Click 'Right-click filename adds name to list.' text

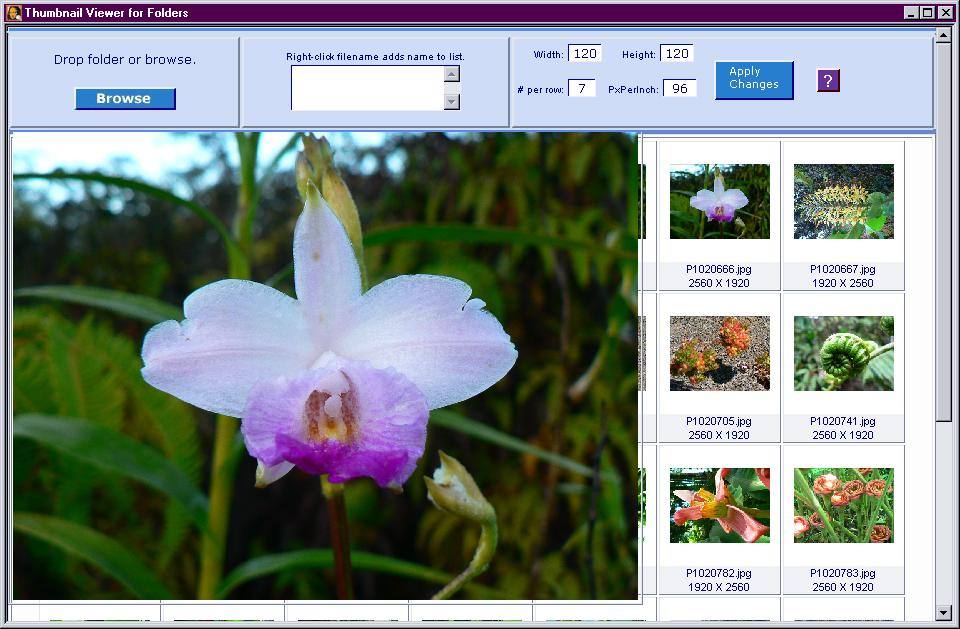pyautogui.click(x=375, y=56)
